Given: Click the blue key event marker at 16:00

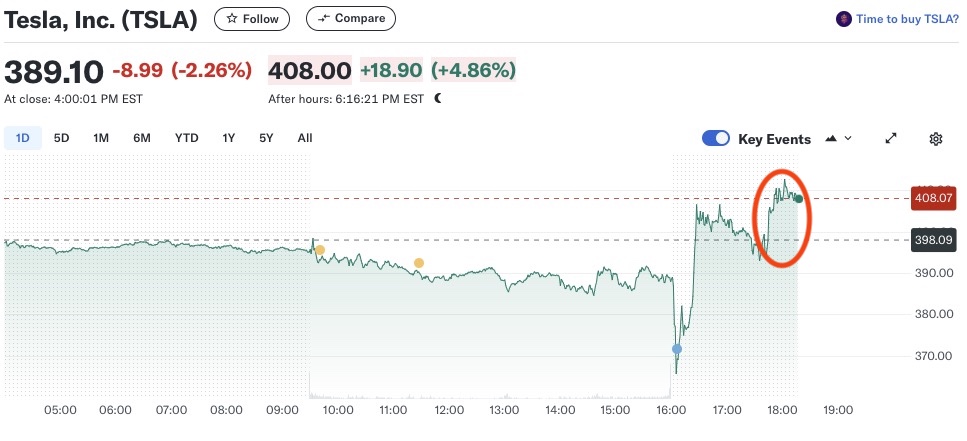Looking at the screenshot, I should point(677,349).
